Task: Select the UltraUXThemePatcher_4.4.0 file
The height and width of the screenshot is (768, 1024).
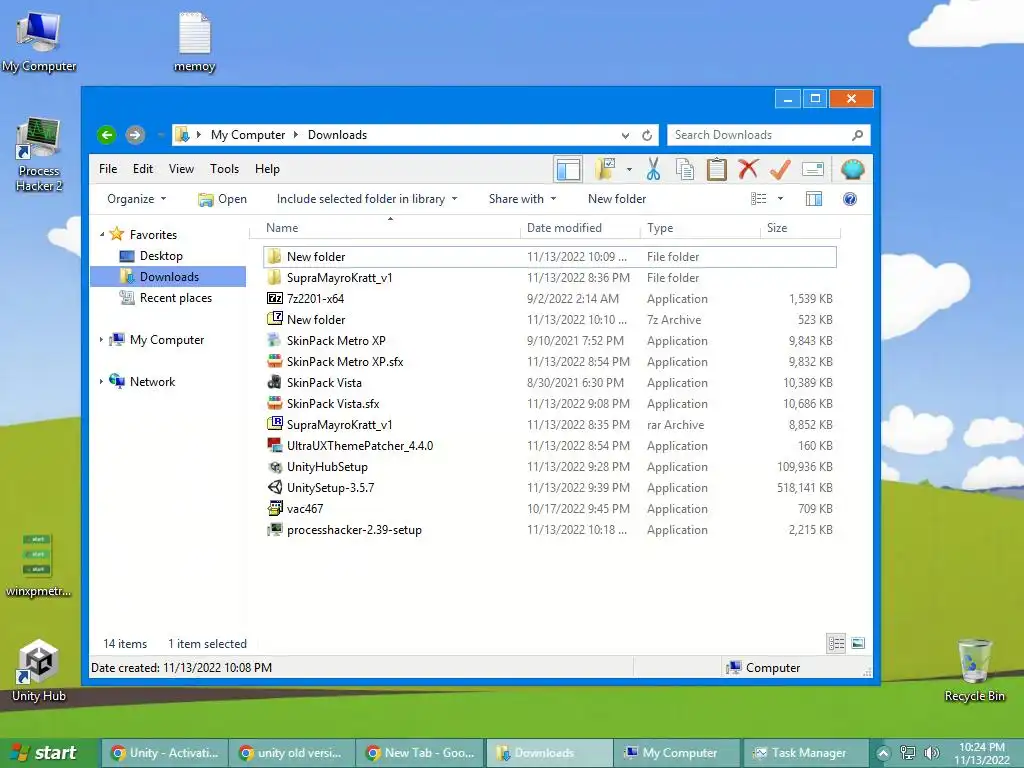Action: tap(550, 446)
